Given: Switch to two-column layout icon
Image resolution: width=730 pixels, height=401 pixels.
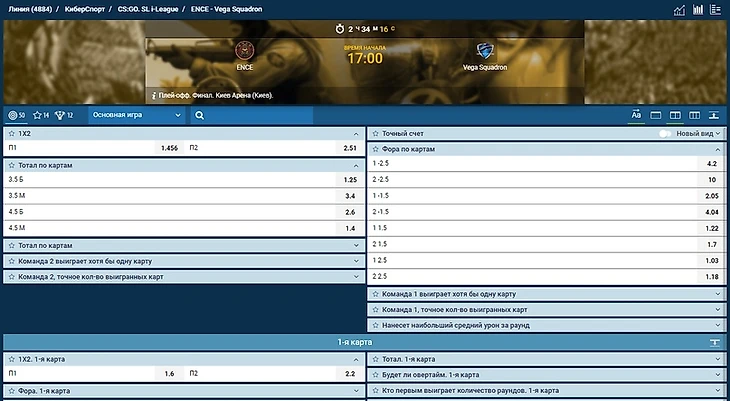Looking at the screenshot, I should tap(675, 115).
